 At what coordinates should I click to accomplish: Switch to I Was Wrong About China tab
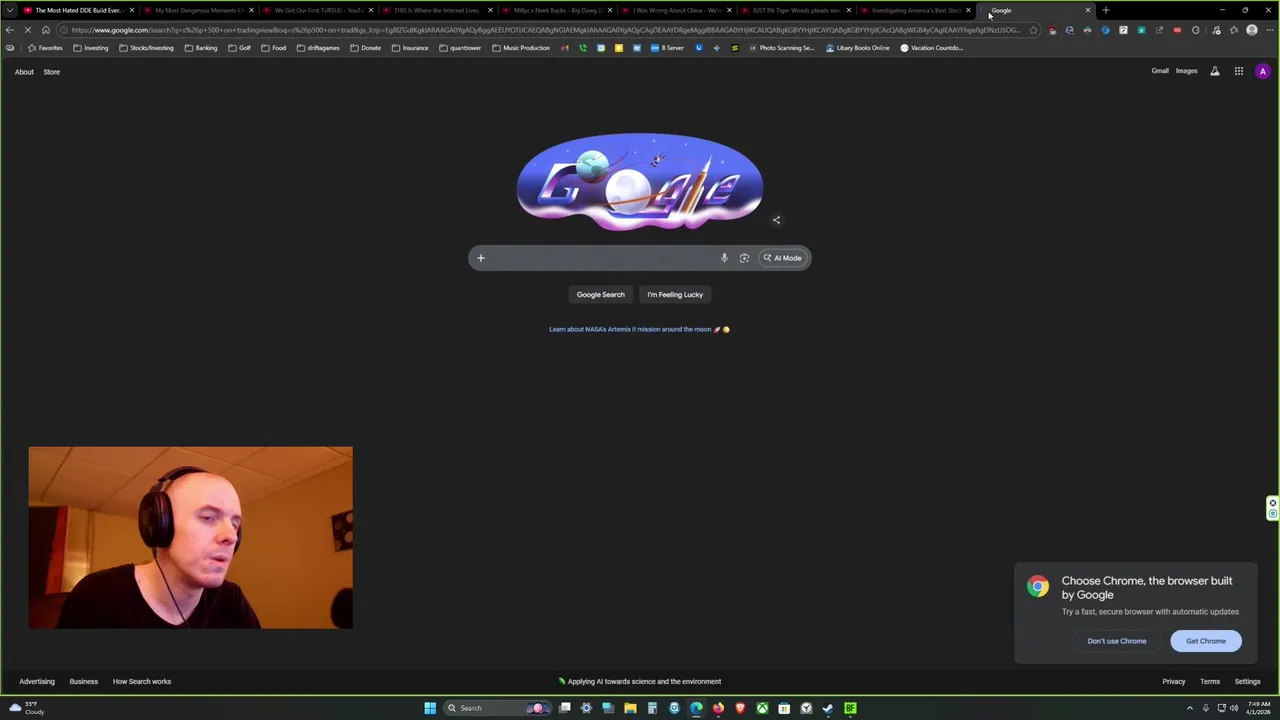(677, 10)
